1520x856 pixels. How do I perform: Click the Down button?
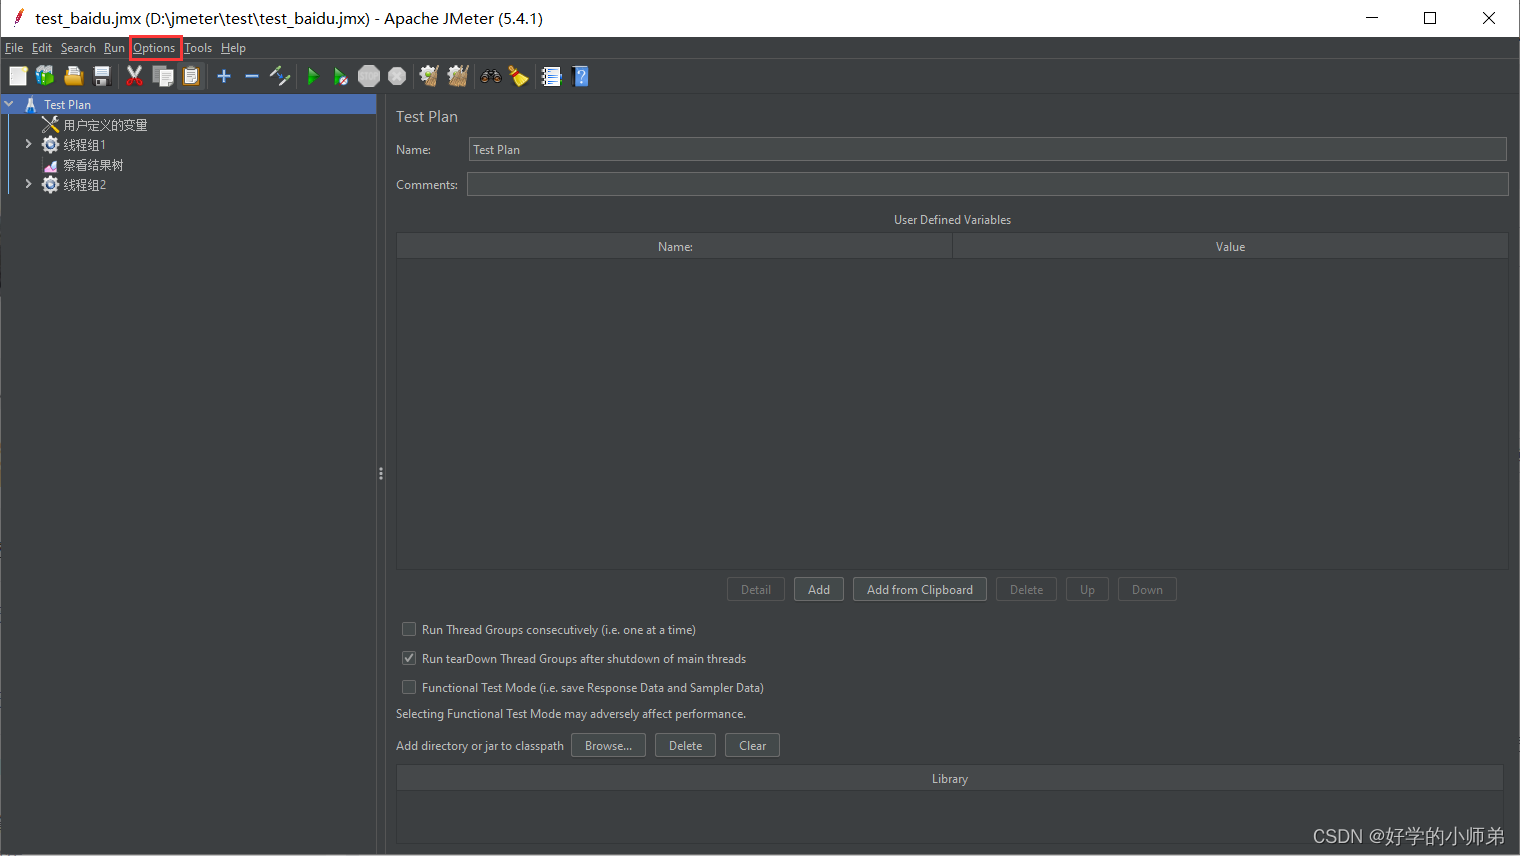click(1147, 589)
